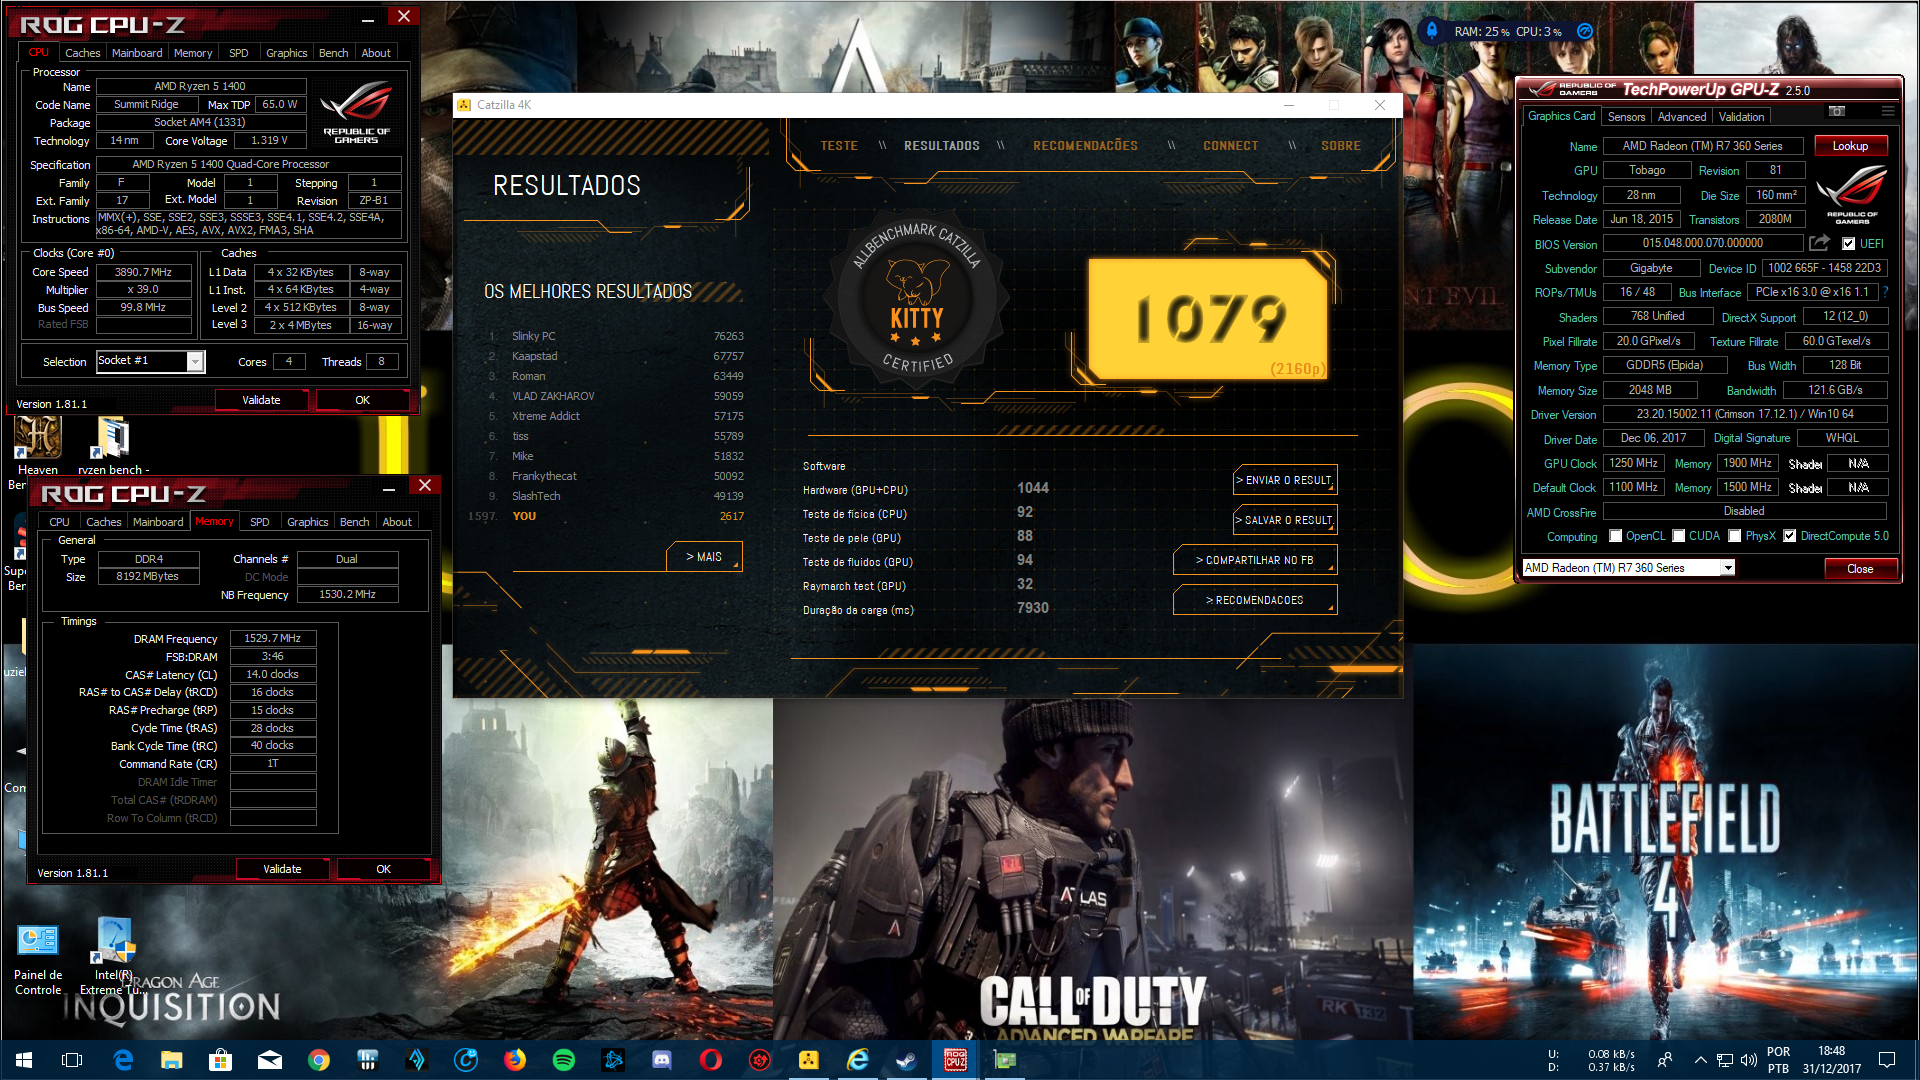Viewport: 1920px width, 1080px height.
Task: Open SPD tab in lower CPU-Z window
Action: pyautogui.click(x=260, y=522)
